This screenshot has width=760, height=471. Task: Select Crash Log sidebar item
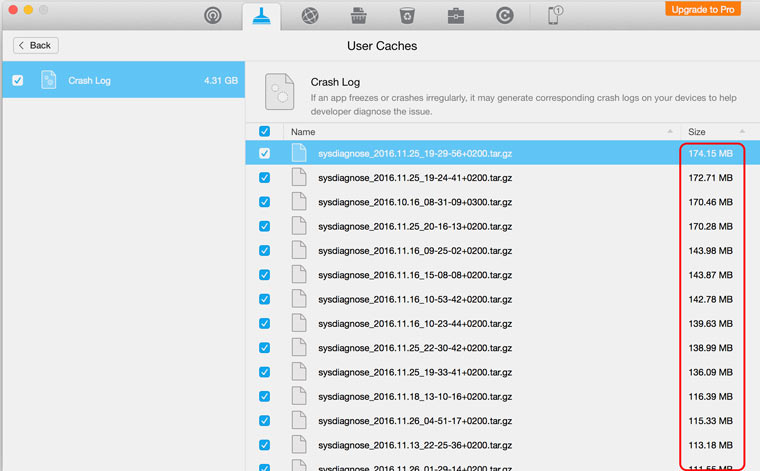[124, 80]
